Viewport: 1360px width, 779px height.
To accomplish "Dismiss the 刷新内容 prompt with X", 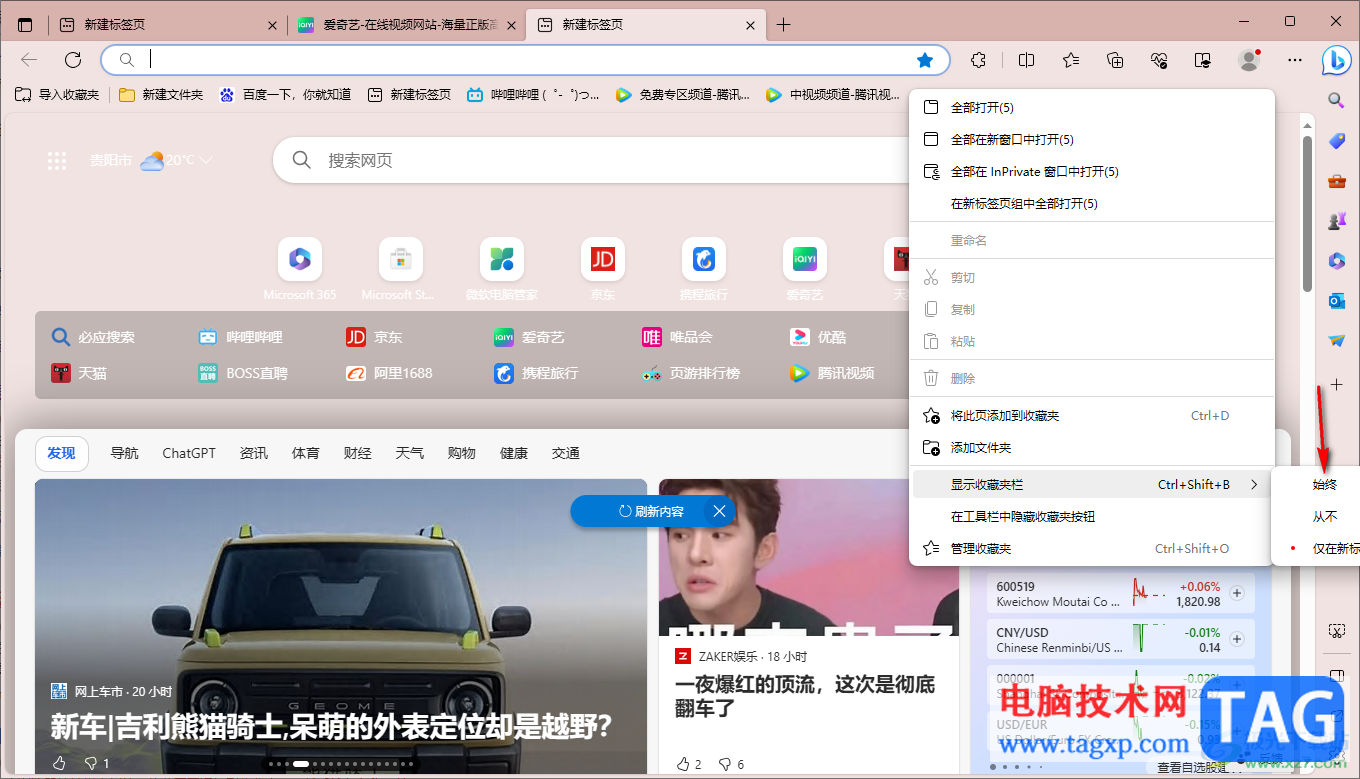I will [x=720, y=511].
